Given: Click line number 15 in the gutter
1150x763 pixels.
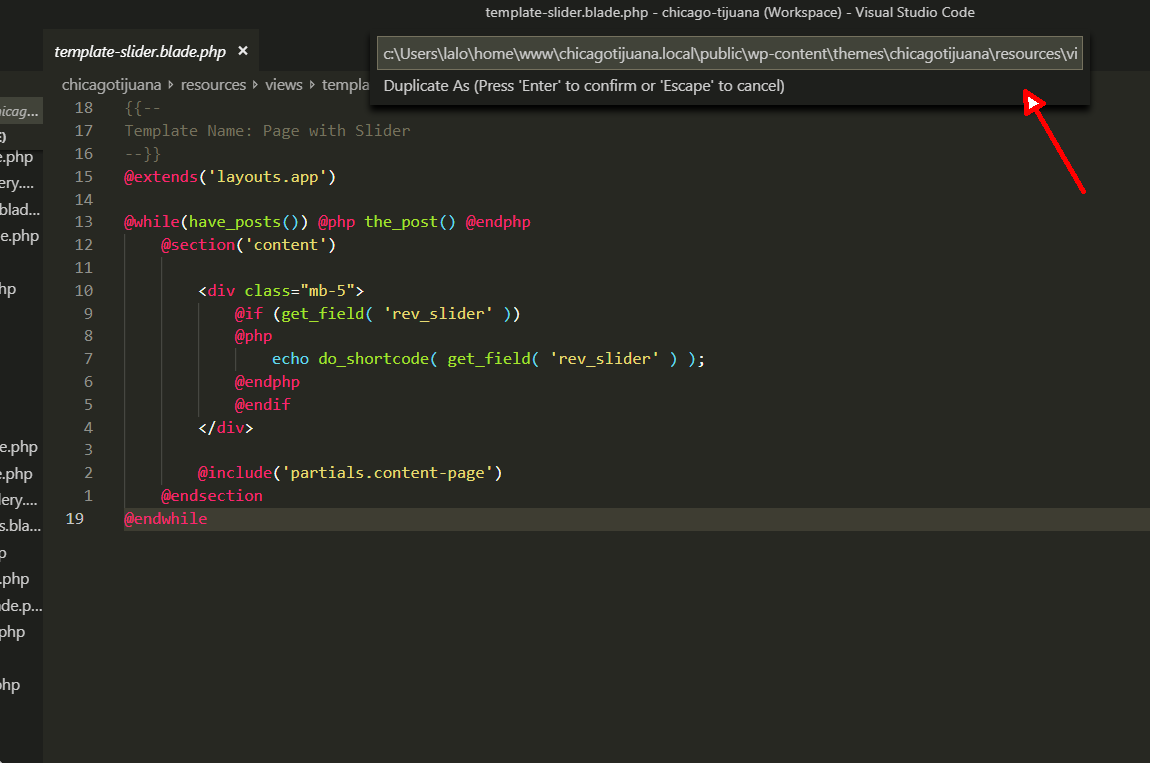Looking at the screenshot, I should [x=84, y=177].
